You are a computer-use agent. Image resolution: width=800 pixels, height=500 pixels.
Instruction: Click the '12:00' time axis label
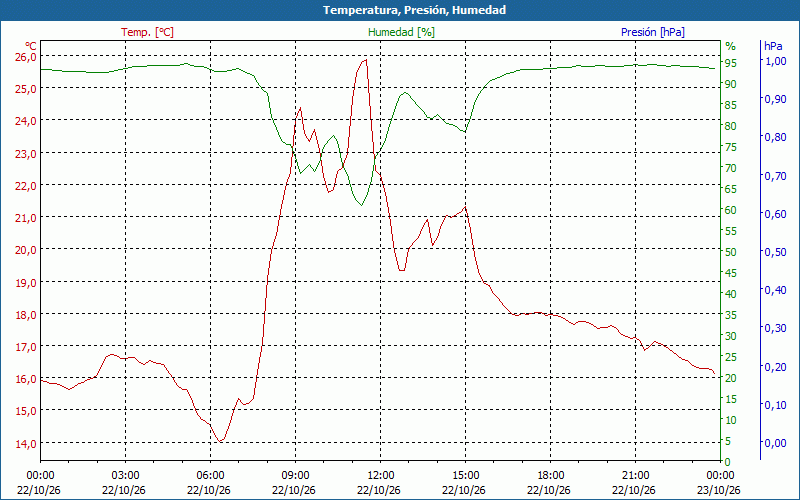point(381,476)
